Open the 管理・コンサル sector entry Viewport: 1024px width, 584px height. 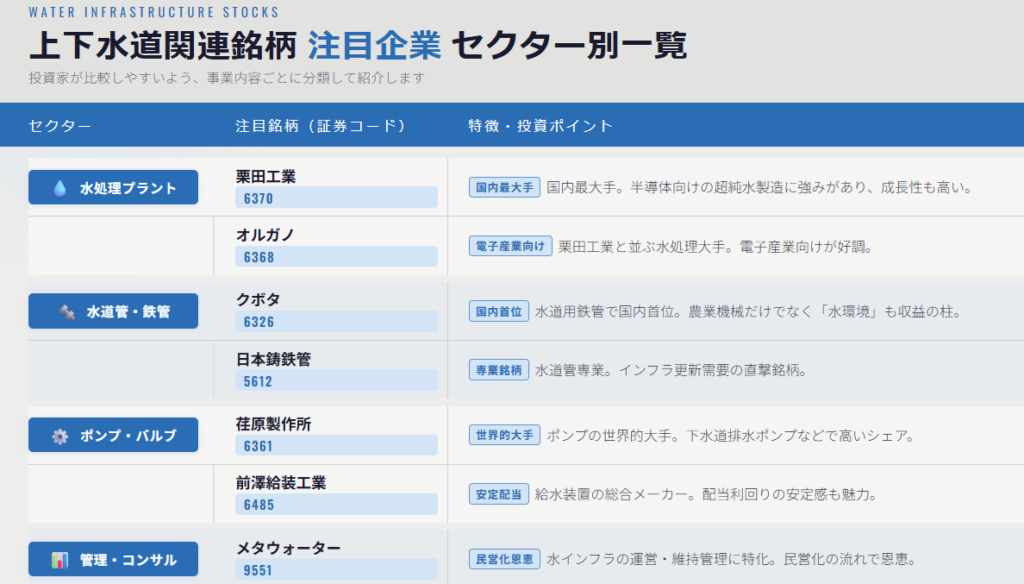(x=113, y=560)
